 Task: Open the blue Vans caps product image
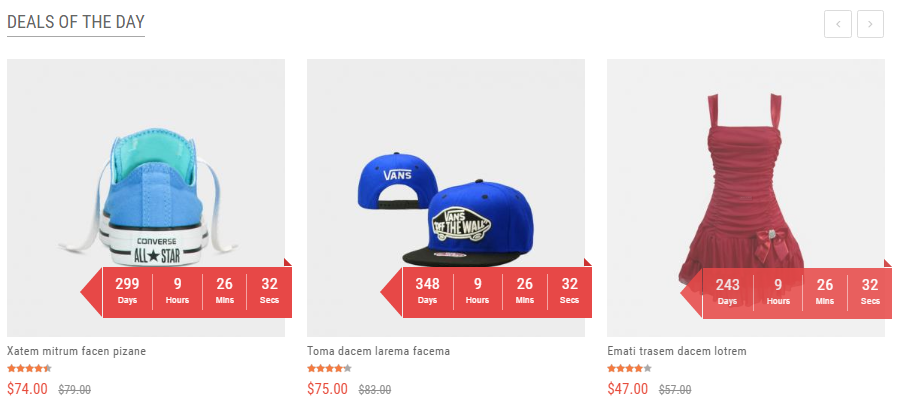coord(446,198)
